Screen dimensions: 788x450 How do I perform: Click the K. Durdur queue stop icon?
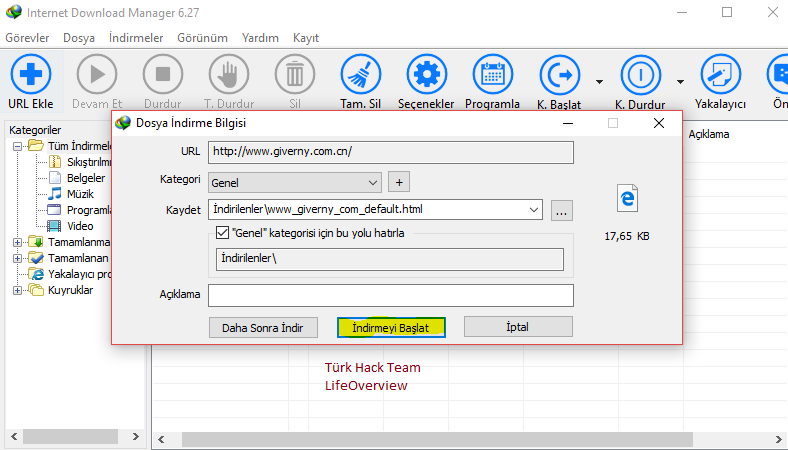tap(641, 75)
